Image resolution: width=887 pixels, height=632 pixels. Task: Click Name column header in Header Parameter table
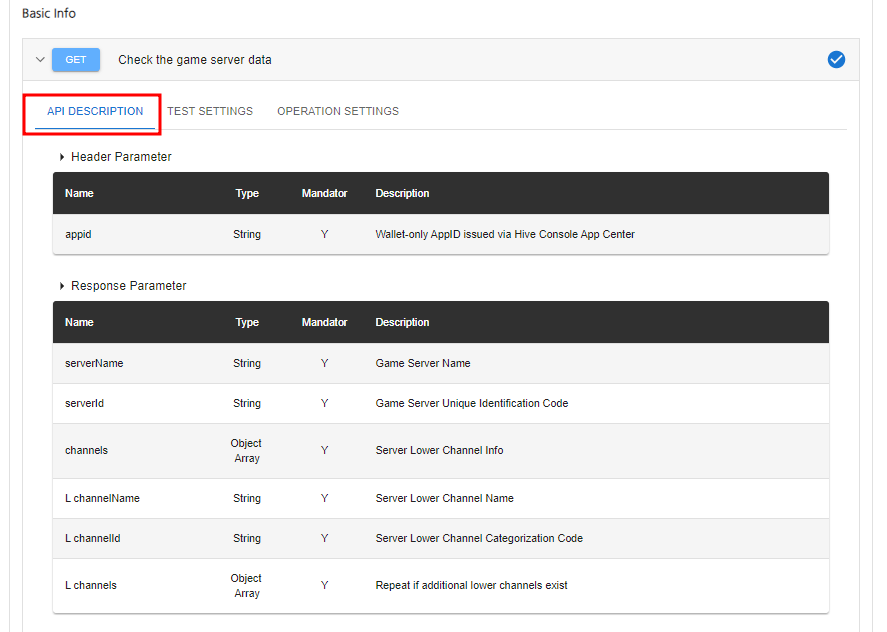click(x=79, y=194)
